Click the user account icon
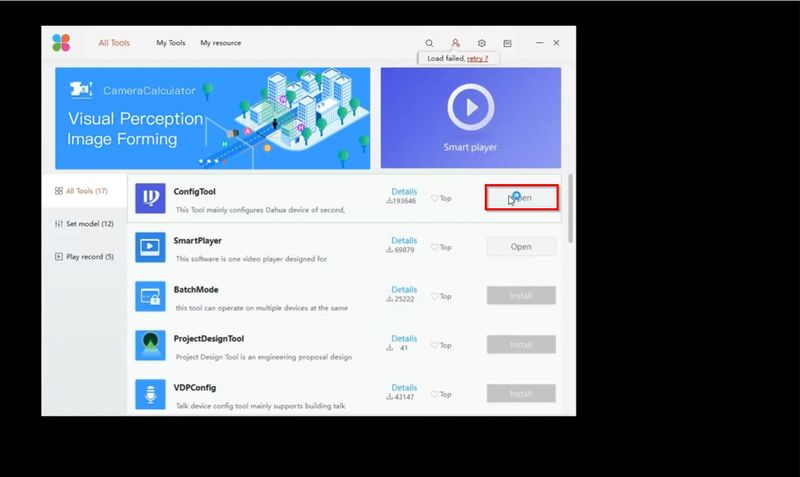 pos(456,43)
